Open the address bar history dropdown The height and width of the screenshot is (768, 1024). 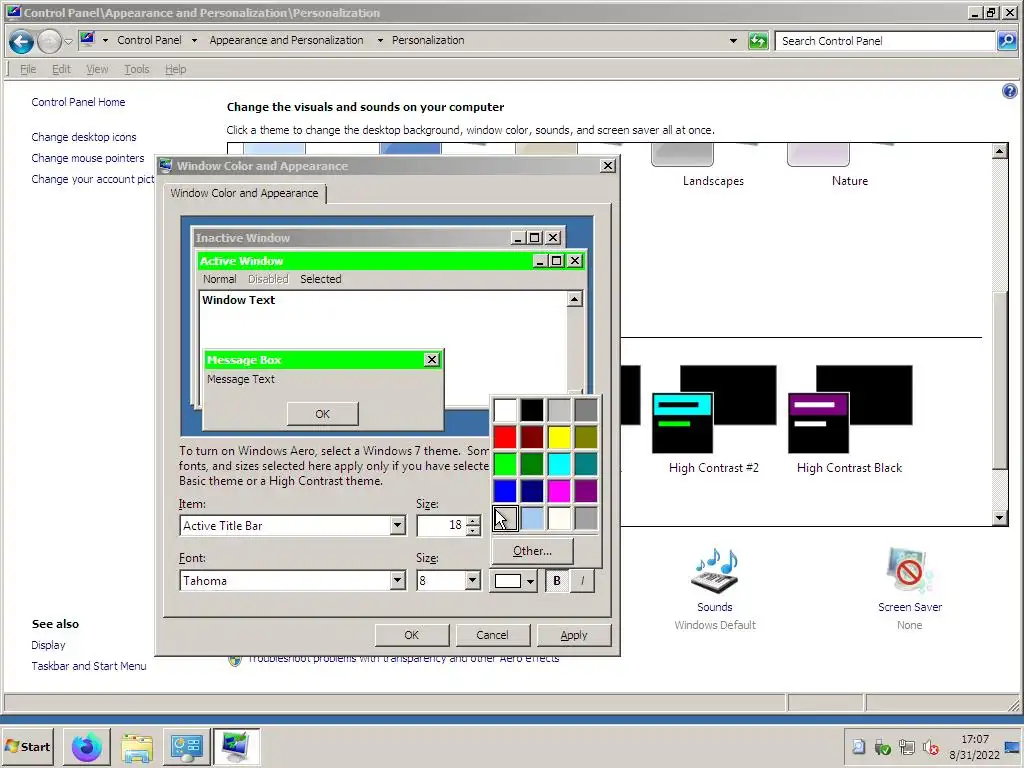(x=733, y=40)
